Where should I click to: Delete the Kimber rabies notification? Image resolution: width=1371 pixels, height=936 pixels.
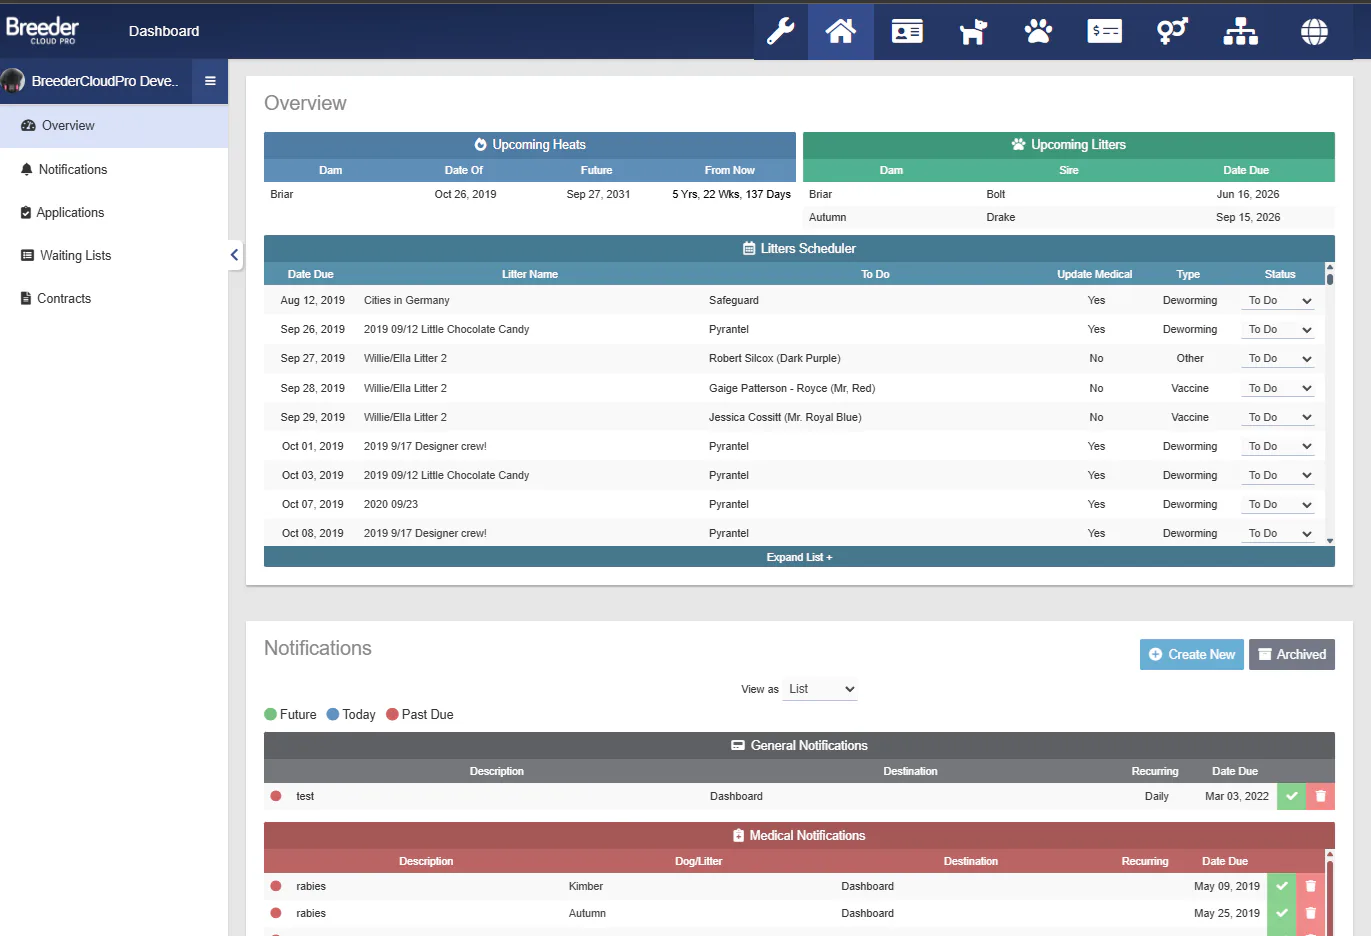(x=1310, y=886)
